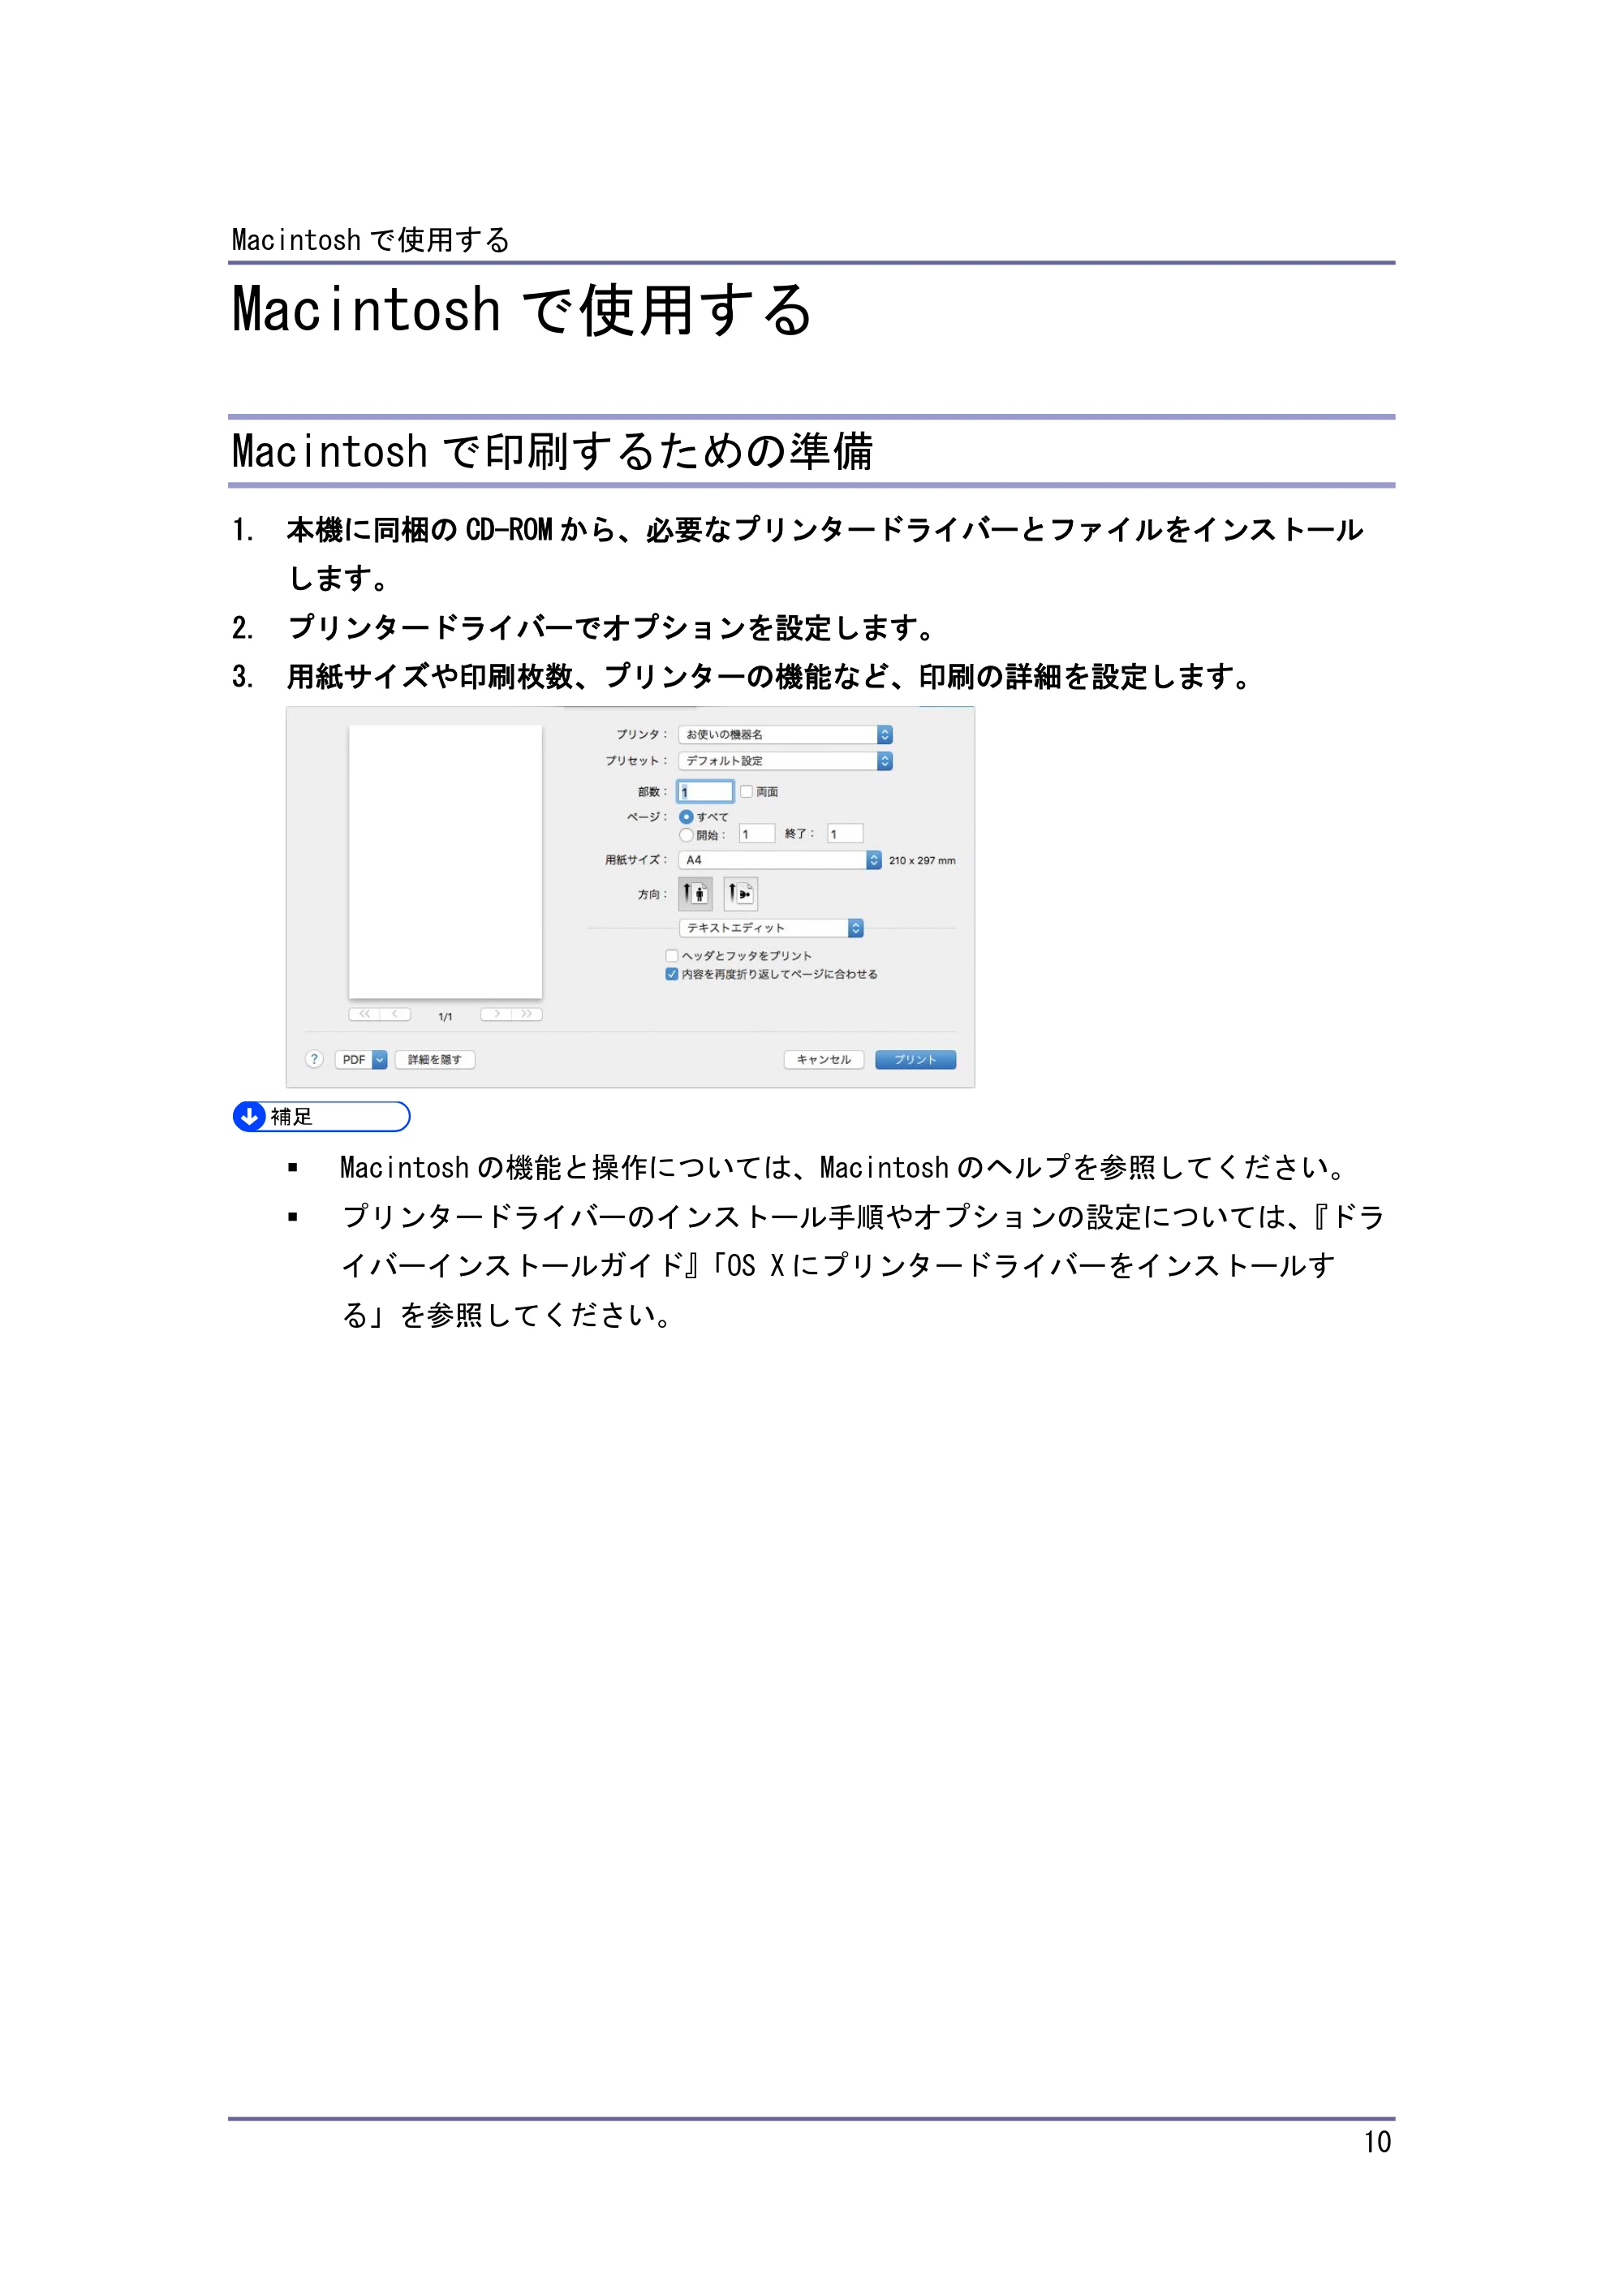1623x2296 pixels.
Task: Go to next preview page (>)
Action: (x=496, y=1014)
